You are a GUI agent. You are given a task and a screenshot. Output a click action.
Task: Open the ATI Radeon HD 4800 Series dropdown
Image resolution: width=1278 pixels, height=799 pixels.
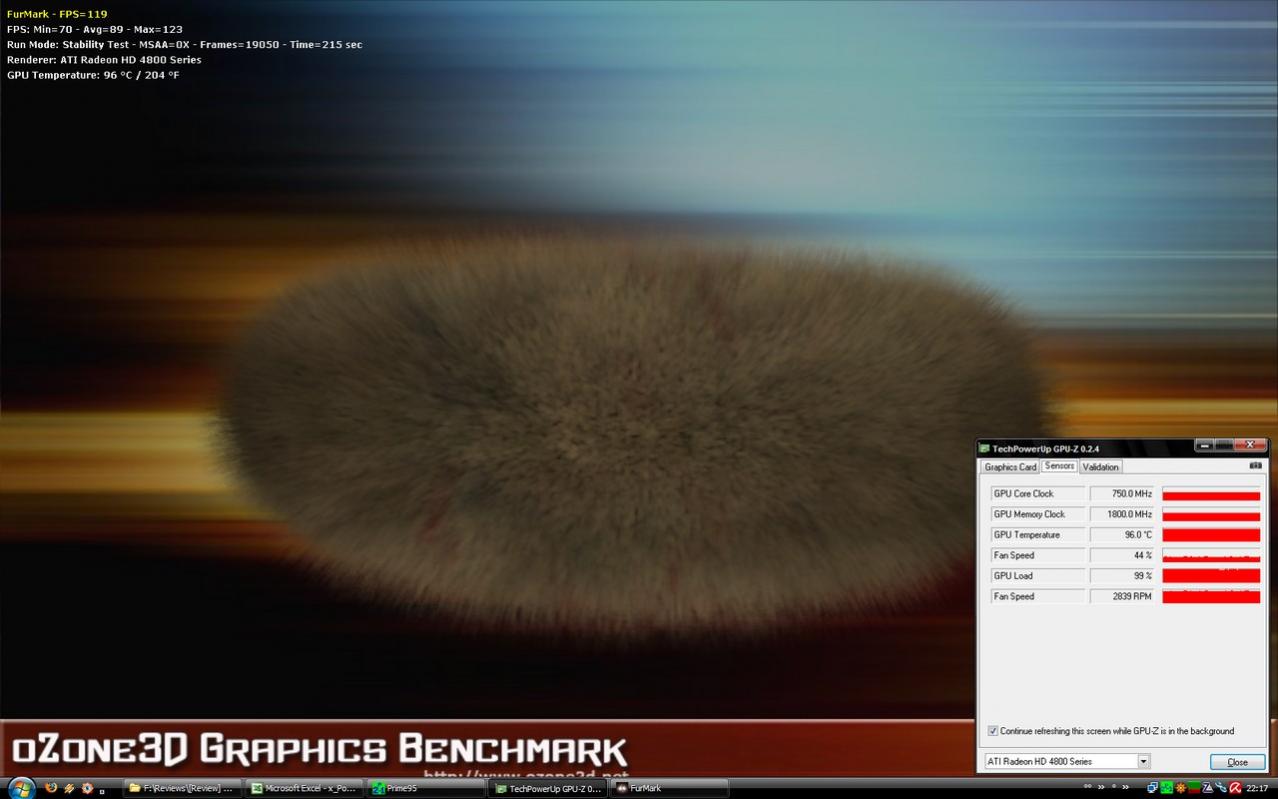pos(1067,761)
